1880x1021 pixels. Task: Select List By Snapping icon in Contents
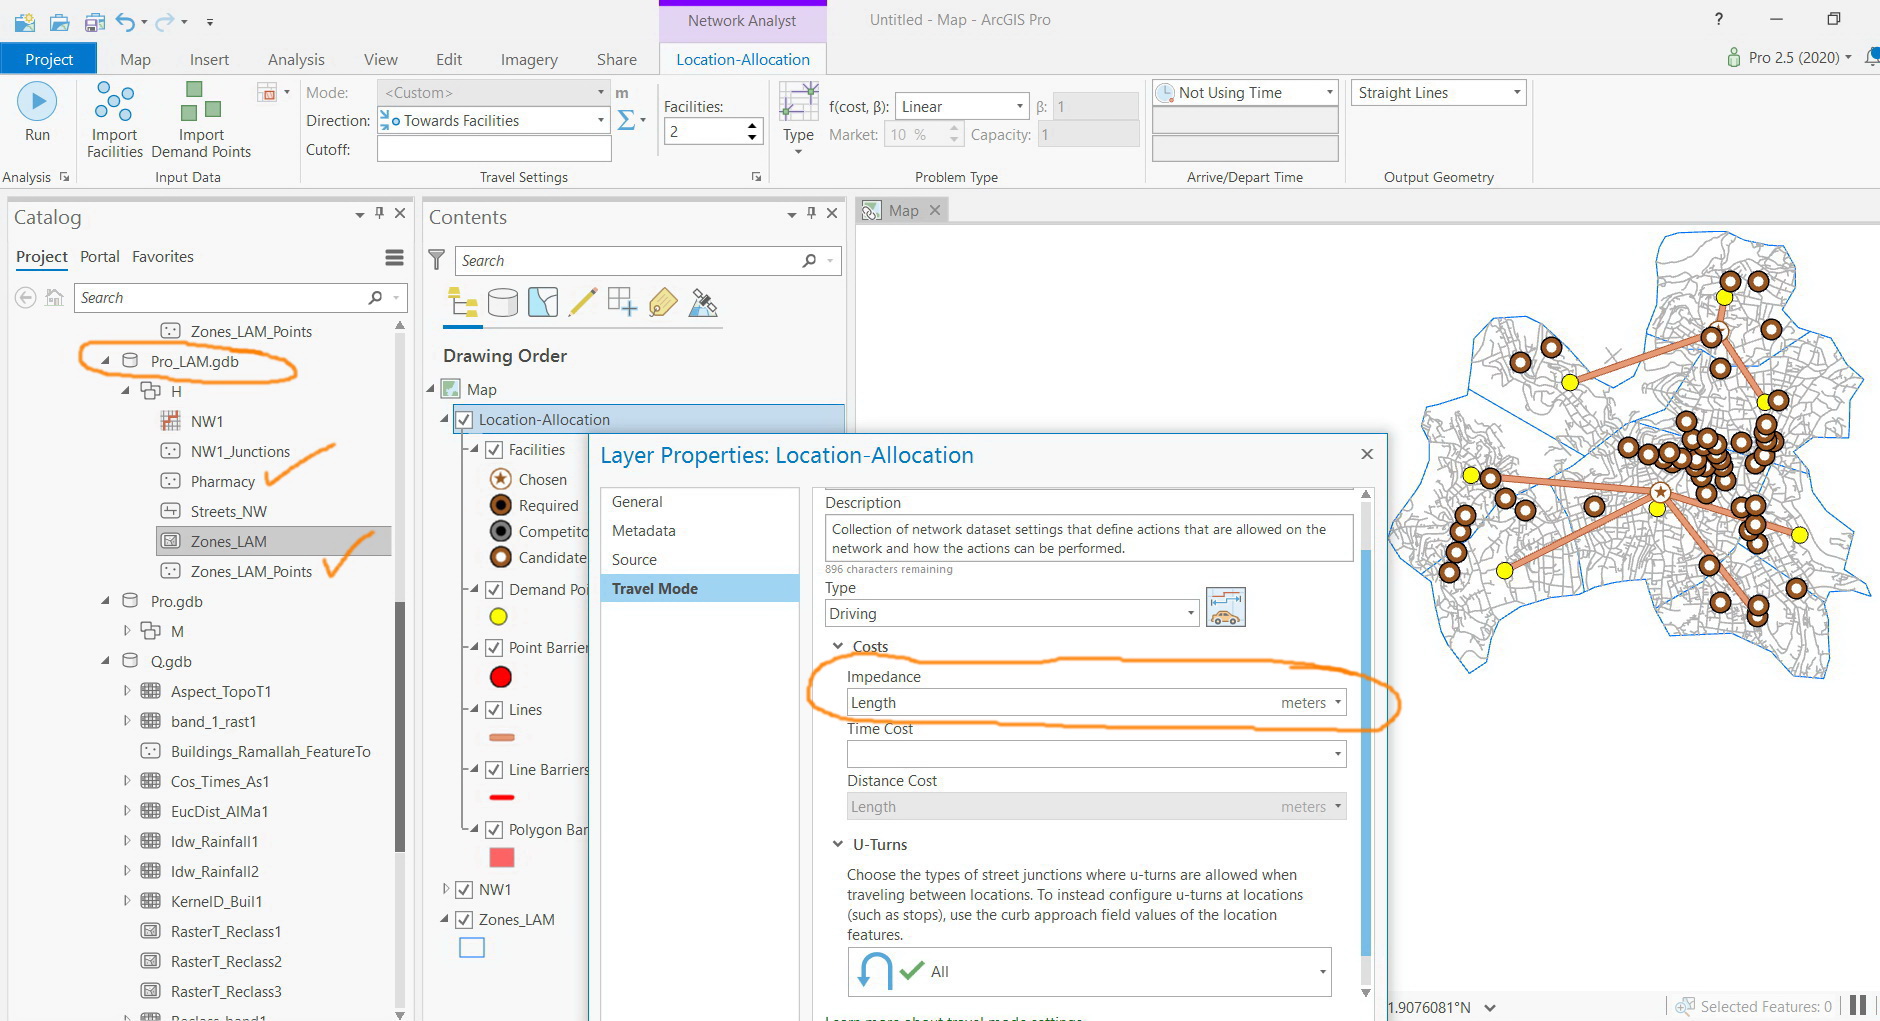click(x=622, y=302)
